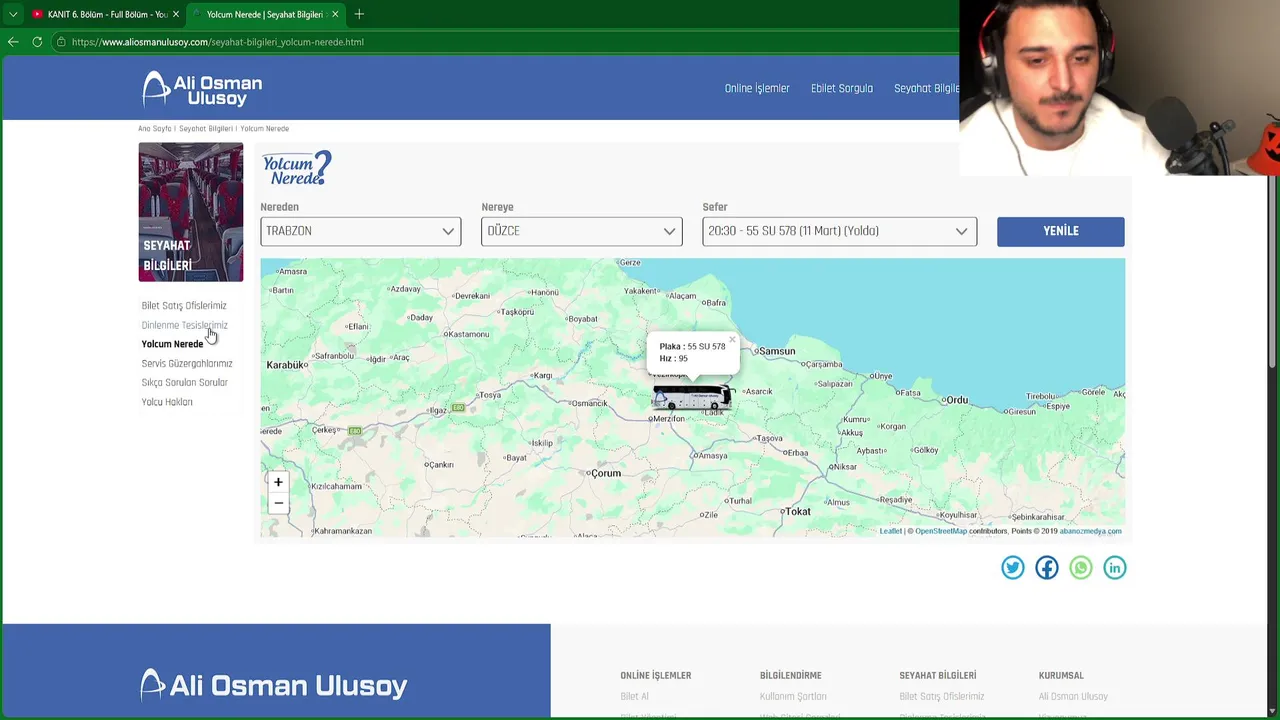
Task: Select Yolcum Nerede in the sidebar
Action: point(172,344)
